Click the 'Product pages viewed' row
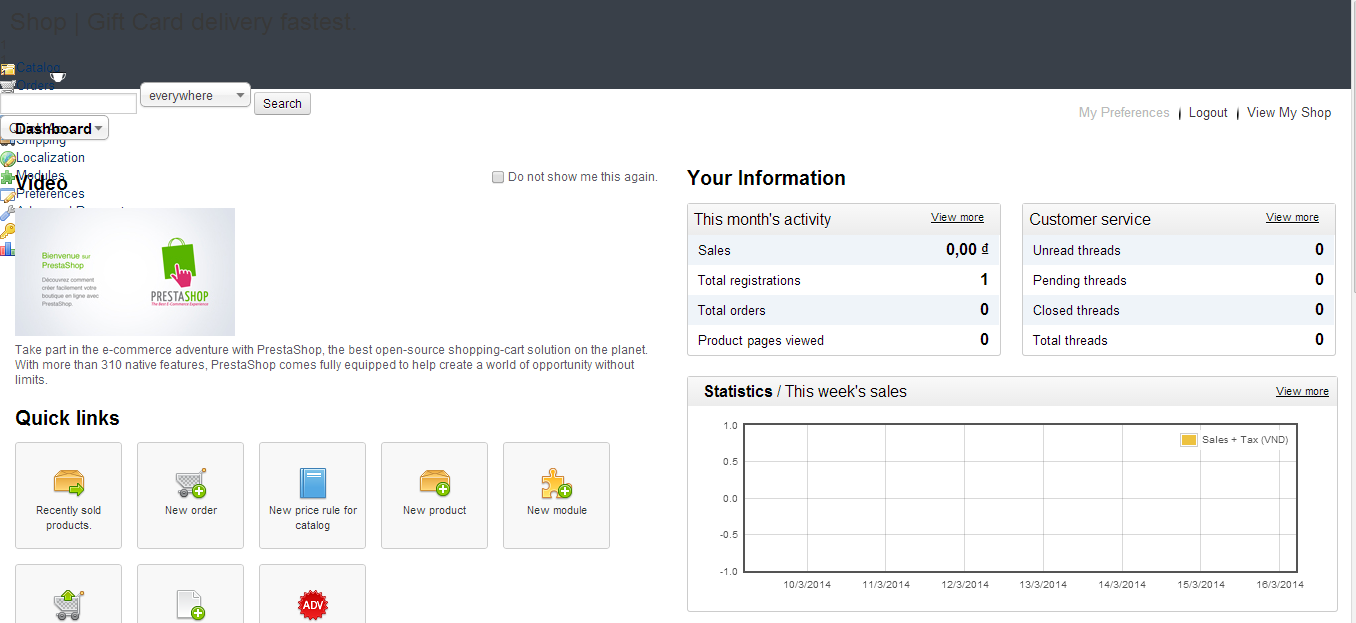The height and width of the screenshot is (623, 1356). click(844, 340)
